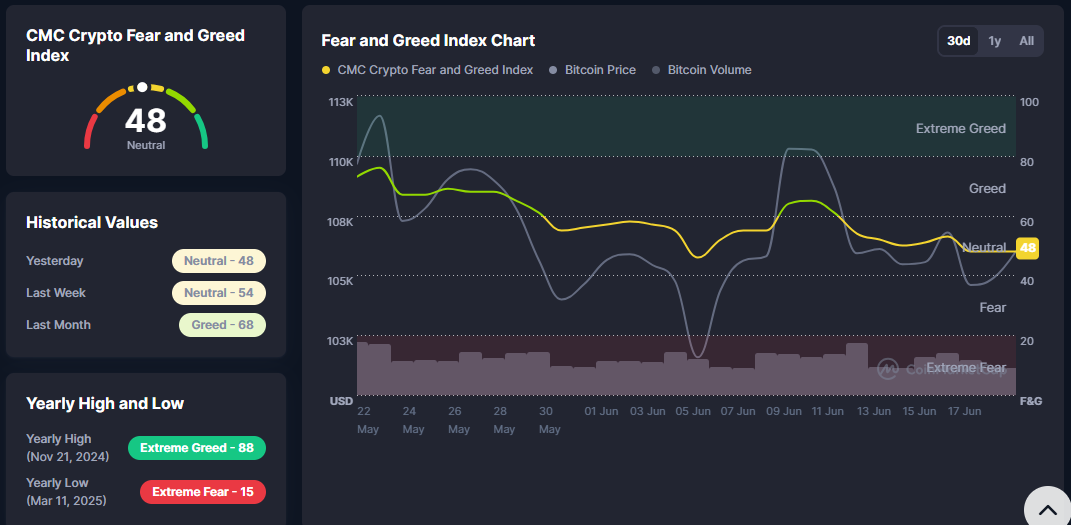Switch chart to 30d range
The height and width of the screenshot is (525, 1071).
[x=958, y=41]
